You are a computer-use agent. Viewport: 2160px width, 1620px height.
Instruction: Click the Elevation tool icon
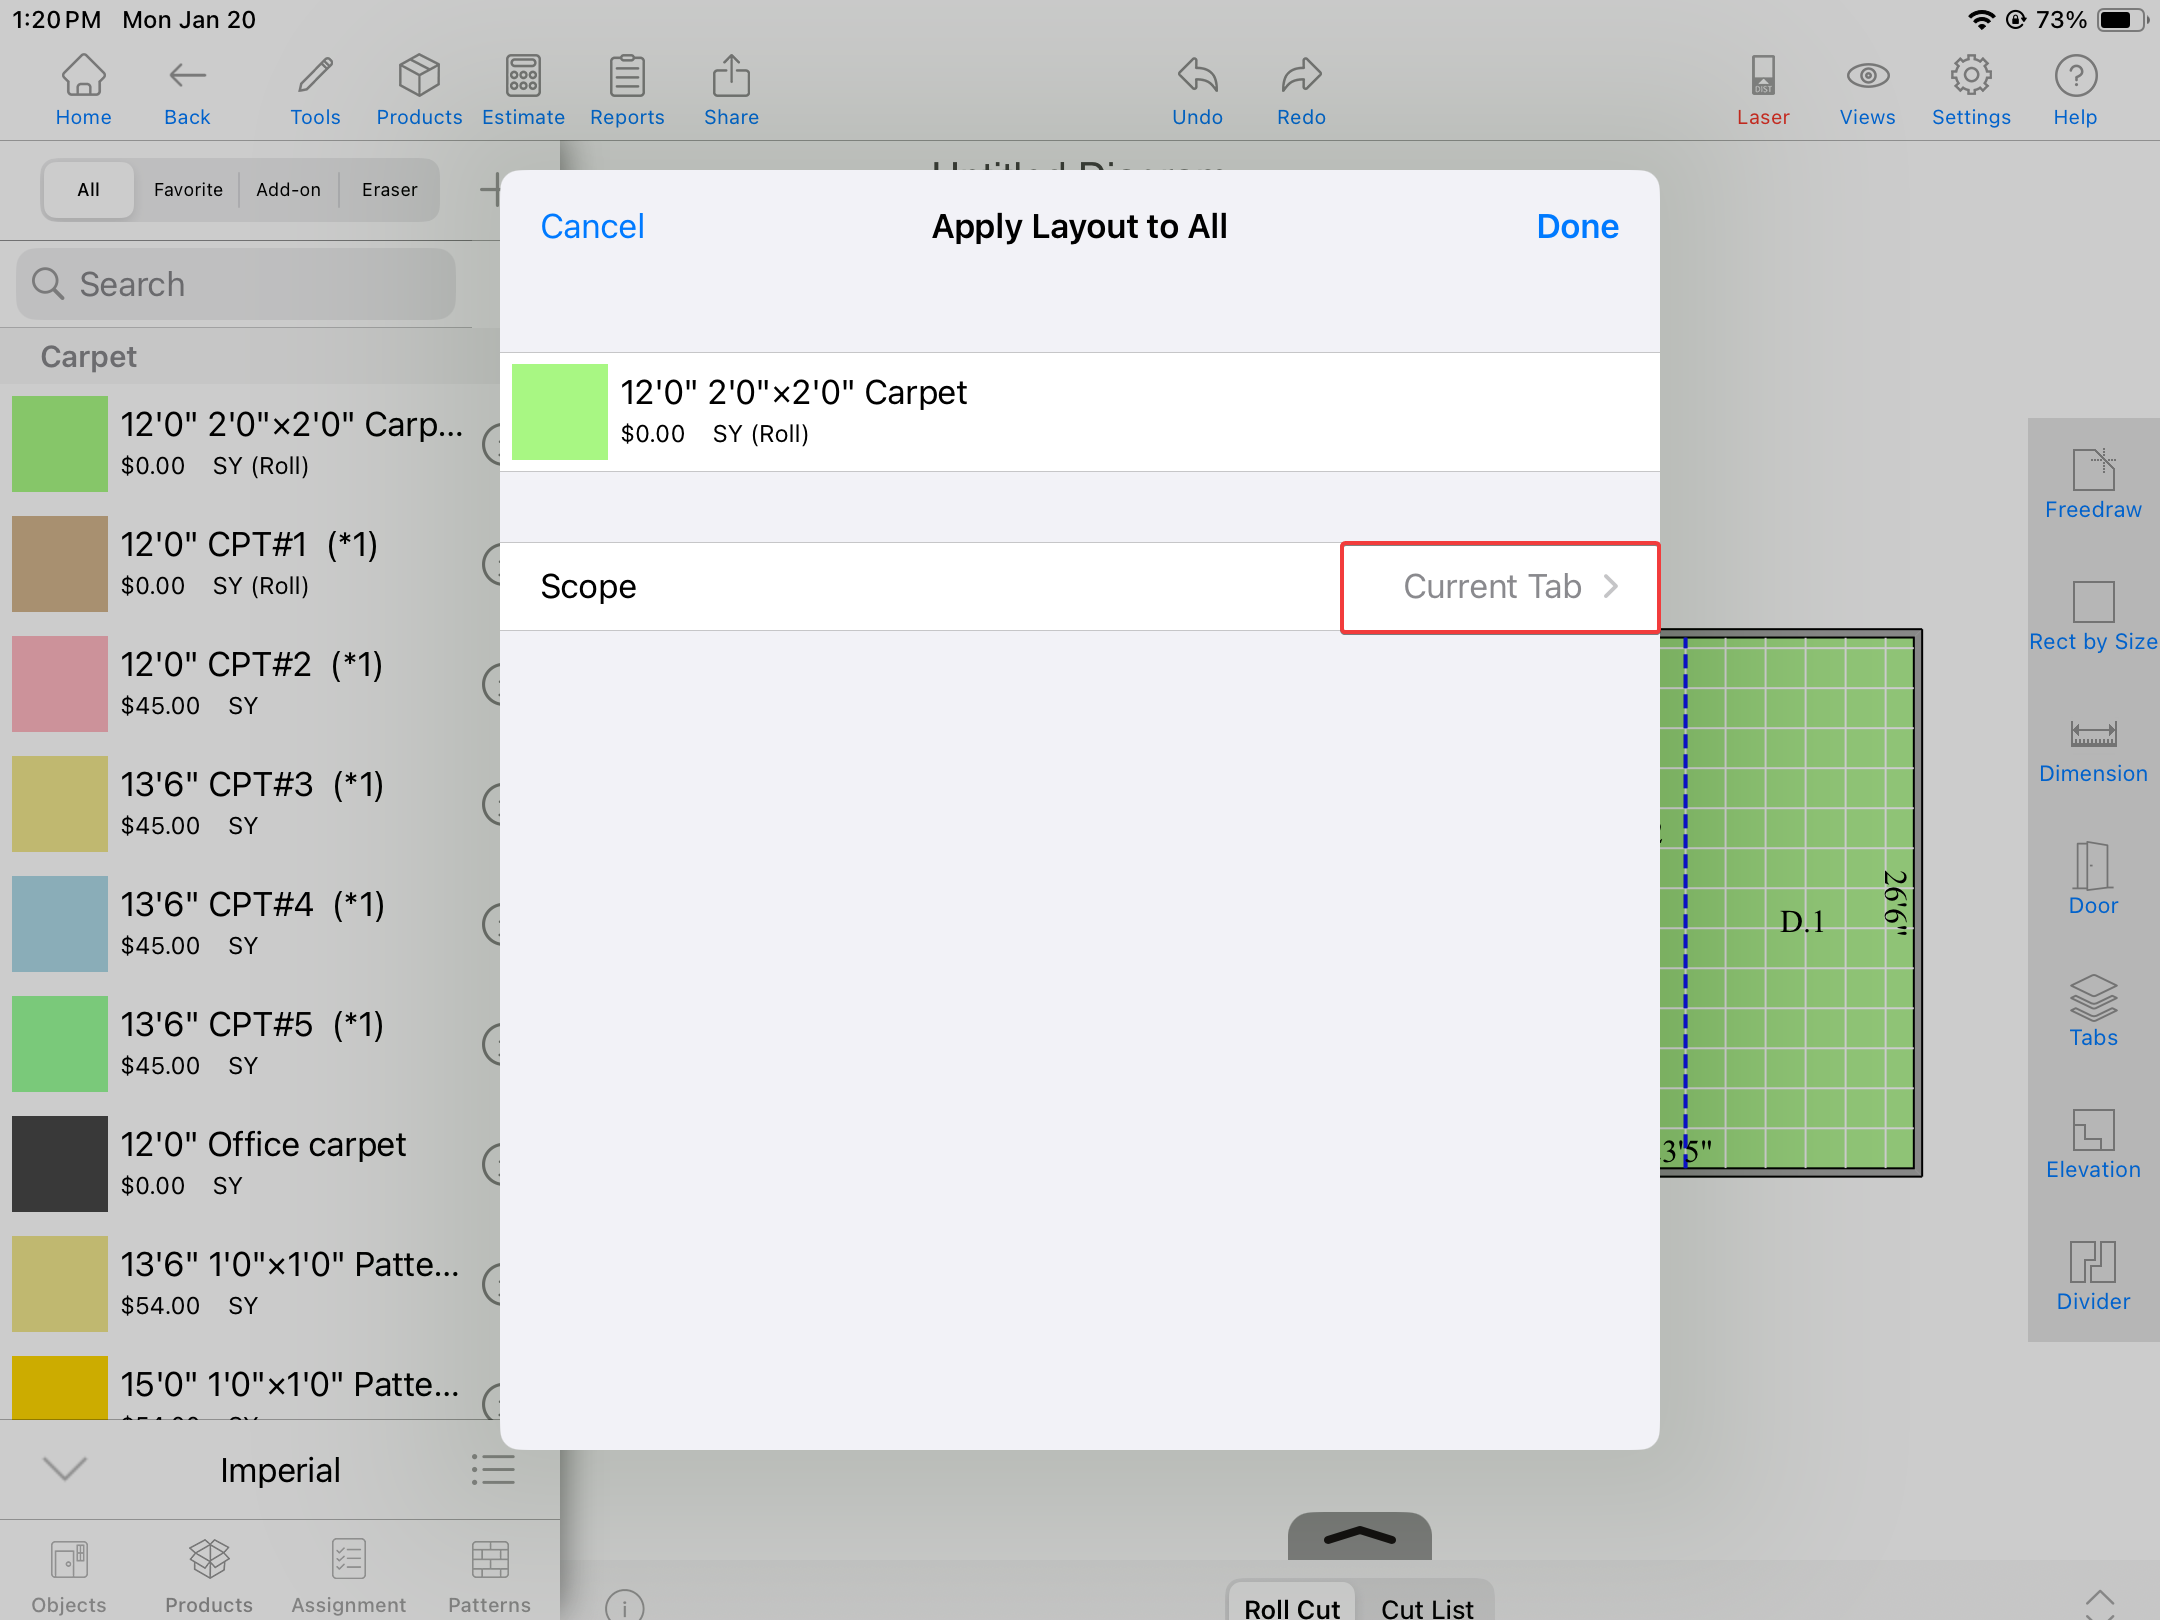point(2092,1144)
